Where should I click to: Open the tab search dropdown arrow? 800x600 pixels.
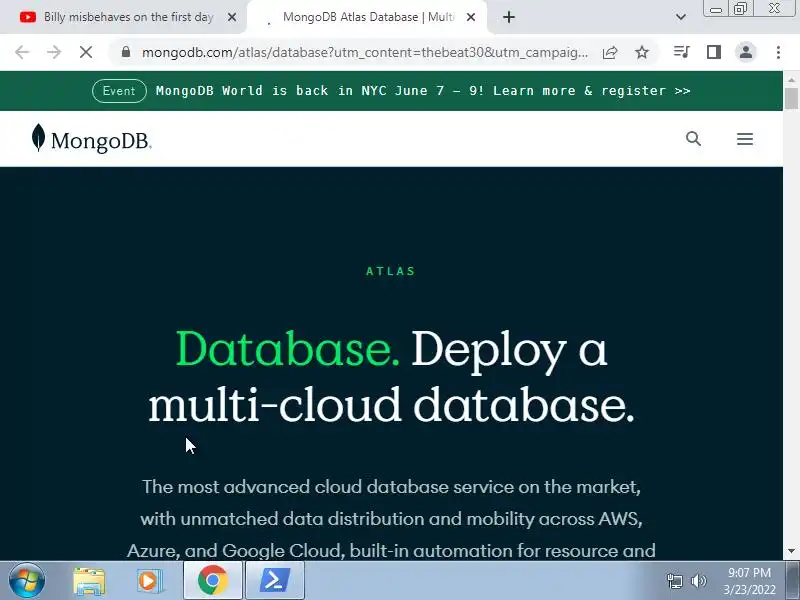(x=681, y=17)
